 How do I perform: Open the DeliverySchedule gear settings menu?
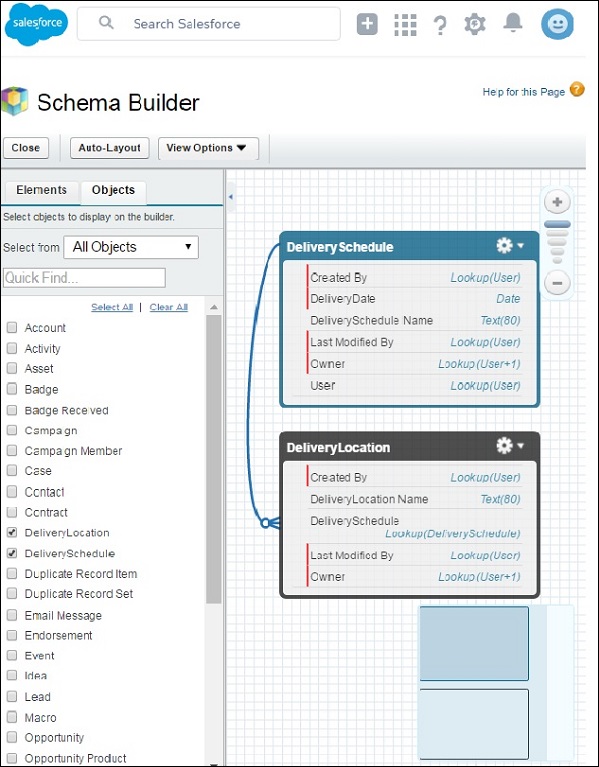click(x=510, y=246)
